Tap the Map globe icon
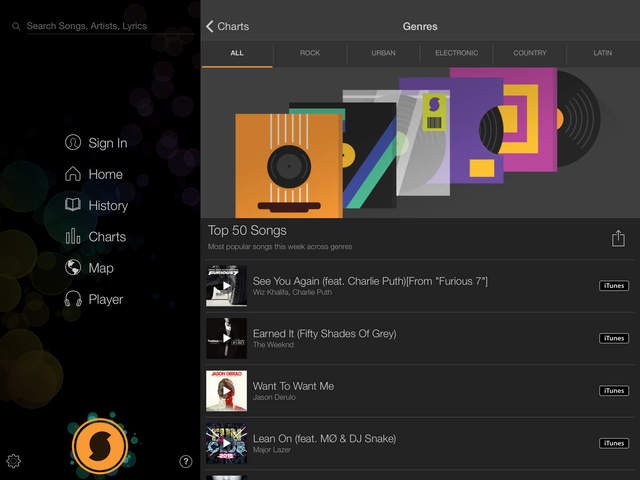 pos(73,267)
